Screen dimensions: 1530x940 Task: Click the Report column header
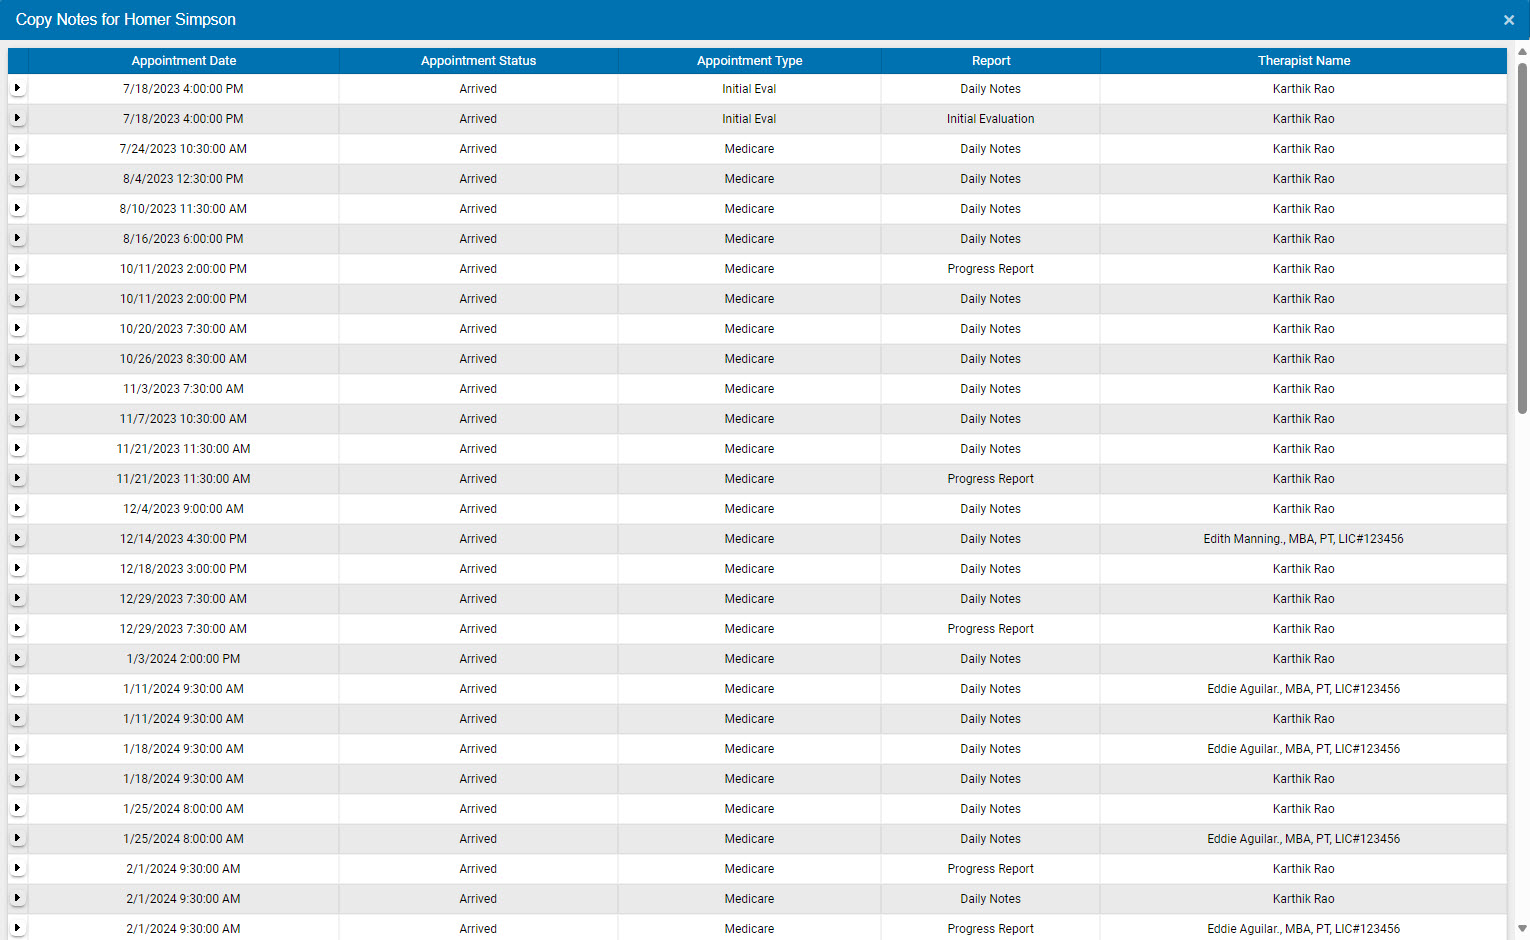pos(990,61)
